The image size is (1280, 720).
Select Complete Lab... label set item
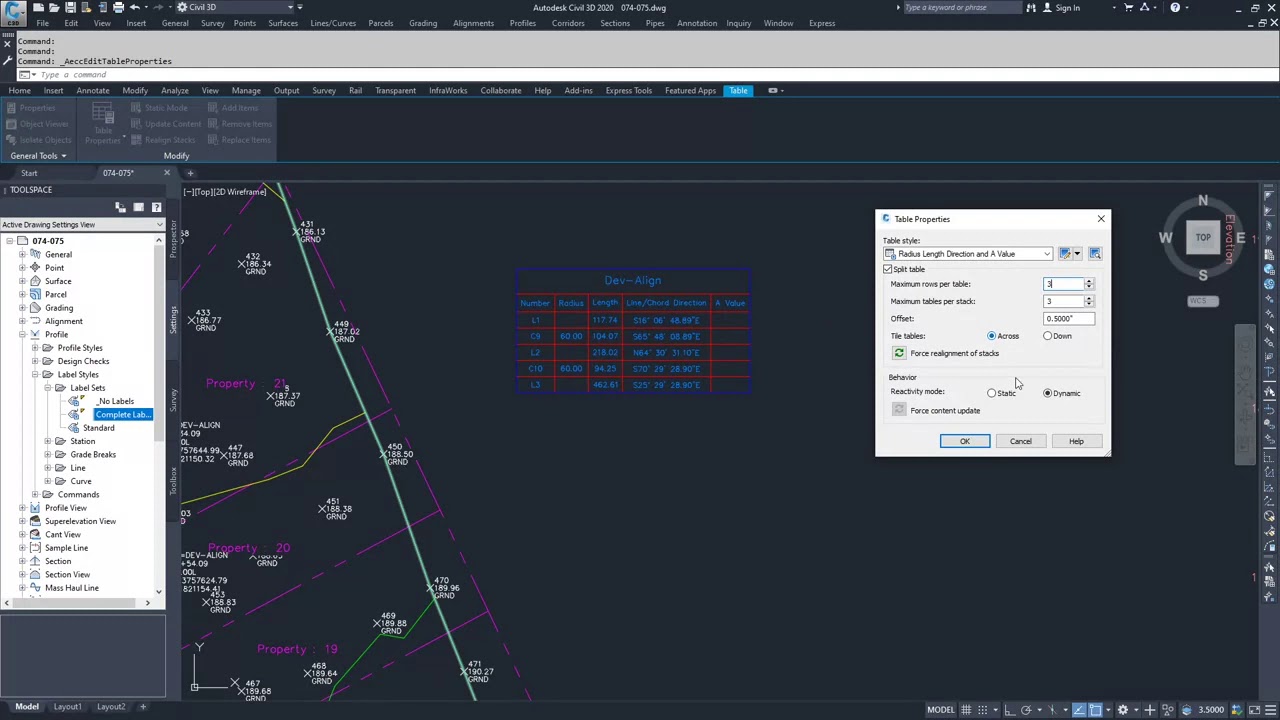(123, 414)
